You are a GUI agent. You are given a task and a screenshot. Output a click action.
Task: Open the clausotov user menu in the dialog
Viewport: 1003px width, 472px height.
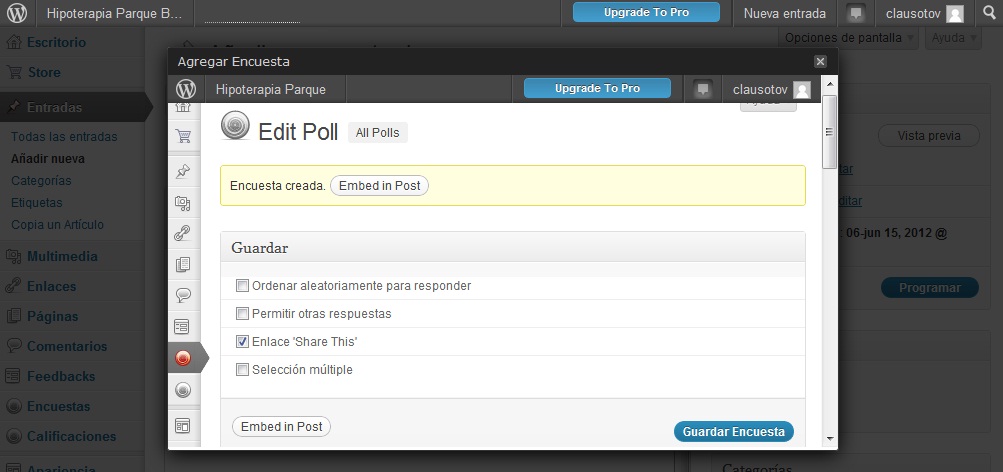click(x=770, y=89)
